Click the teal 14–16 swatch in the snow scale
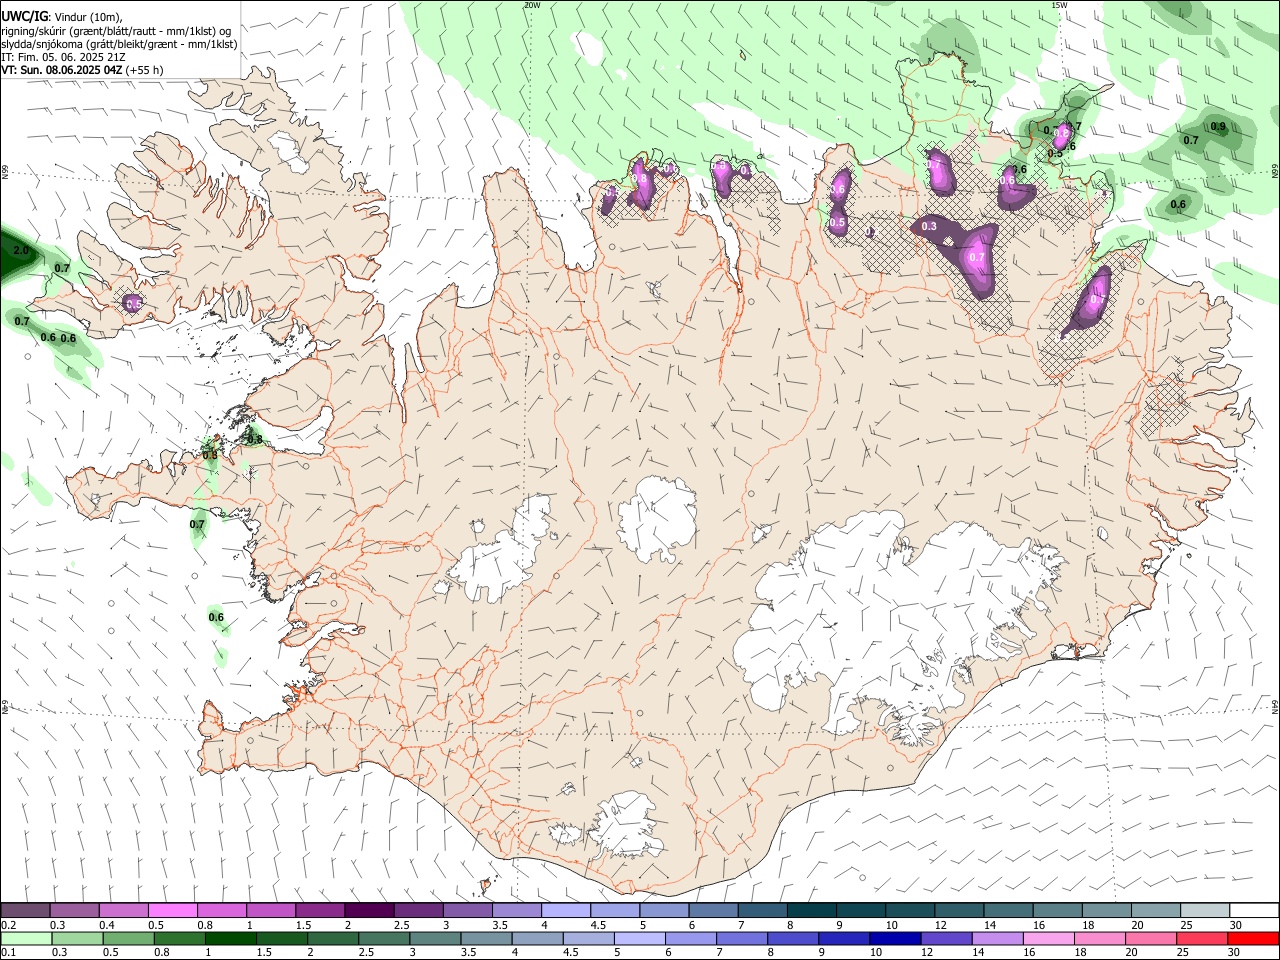 (1009, 911)
